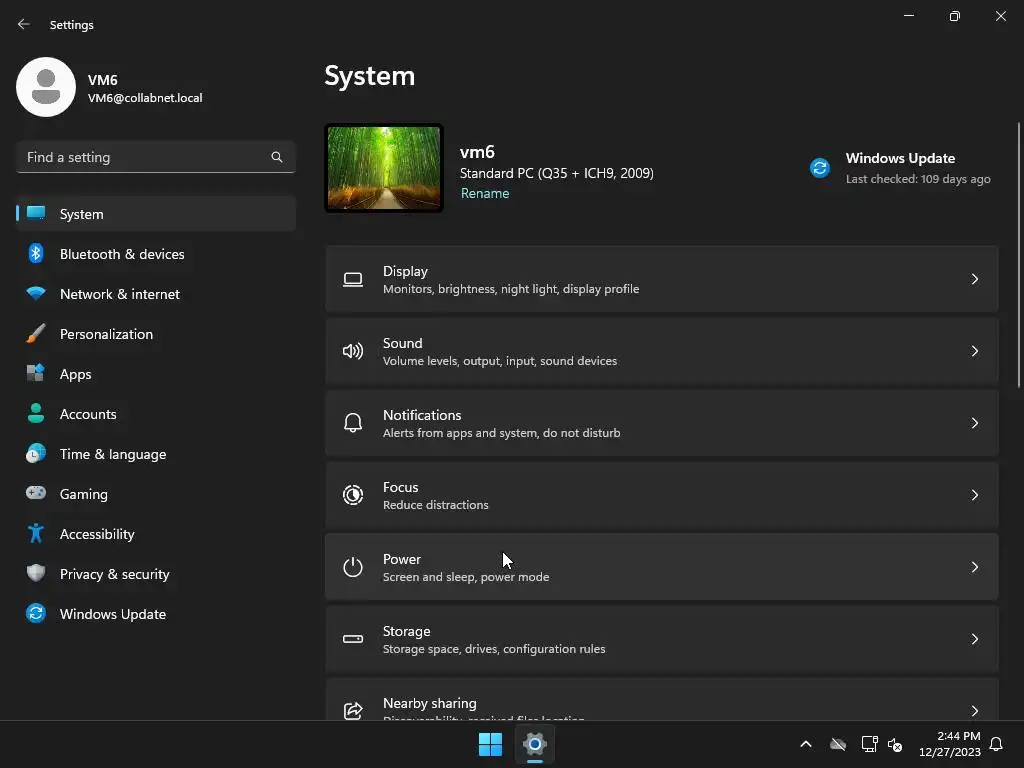Open Sound volume levels settings
The height and width of the screenshot is (768, 1024).
point(662,351)
